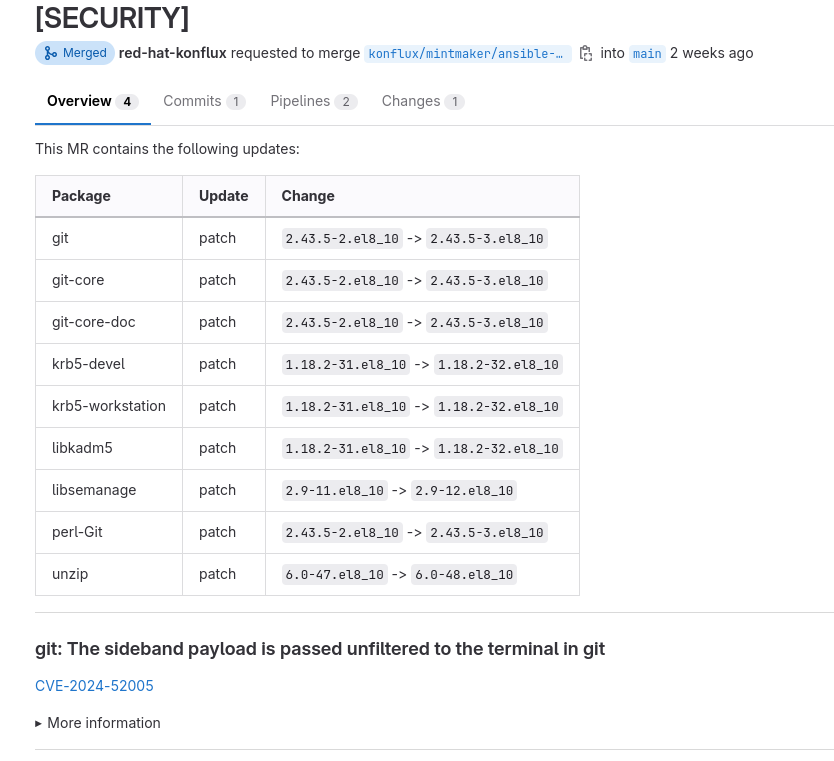Screen dimensions: 834x761
Task: Click the libsemanage new version 2.9-12.el8_10
Action: (464, 490)
